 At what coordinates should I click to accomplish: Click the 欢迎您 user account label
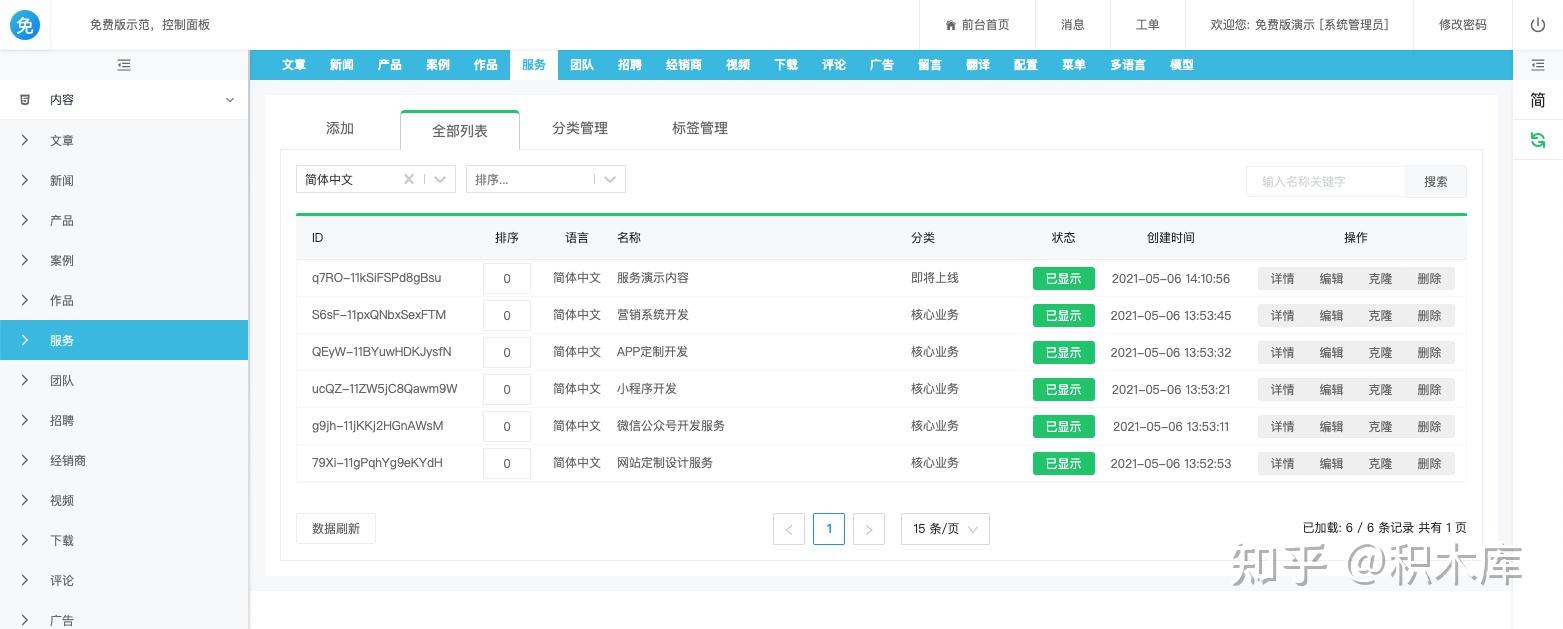coord(1299,25)
